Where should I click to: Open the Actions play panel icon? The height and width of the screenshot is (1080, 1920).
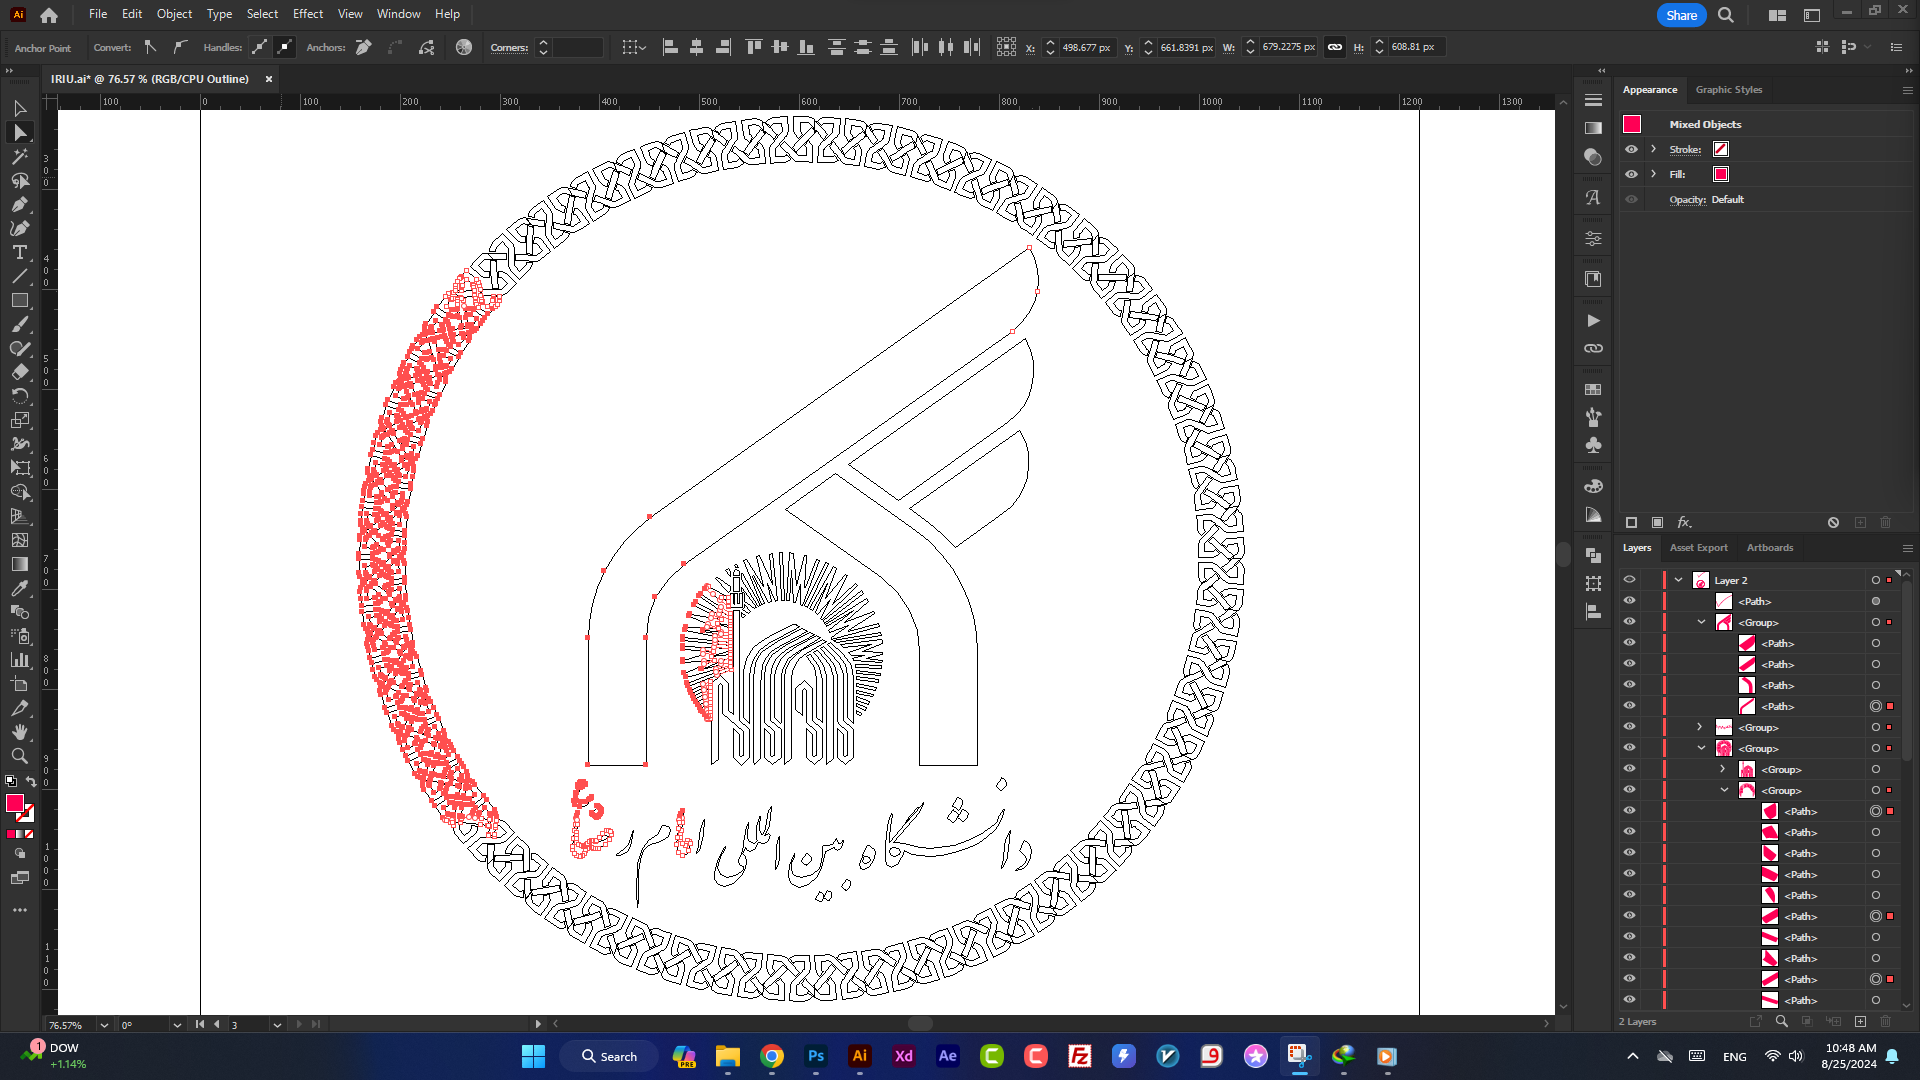point(1593,321)
